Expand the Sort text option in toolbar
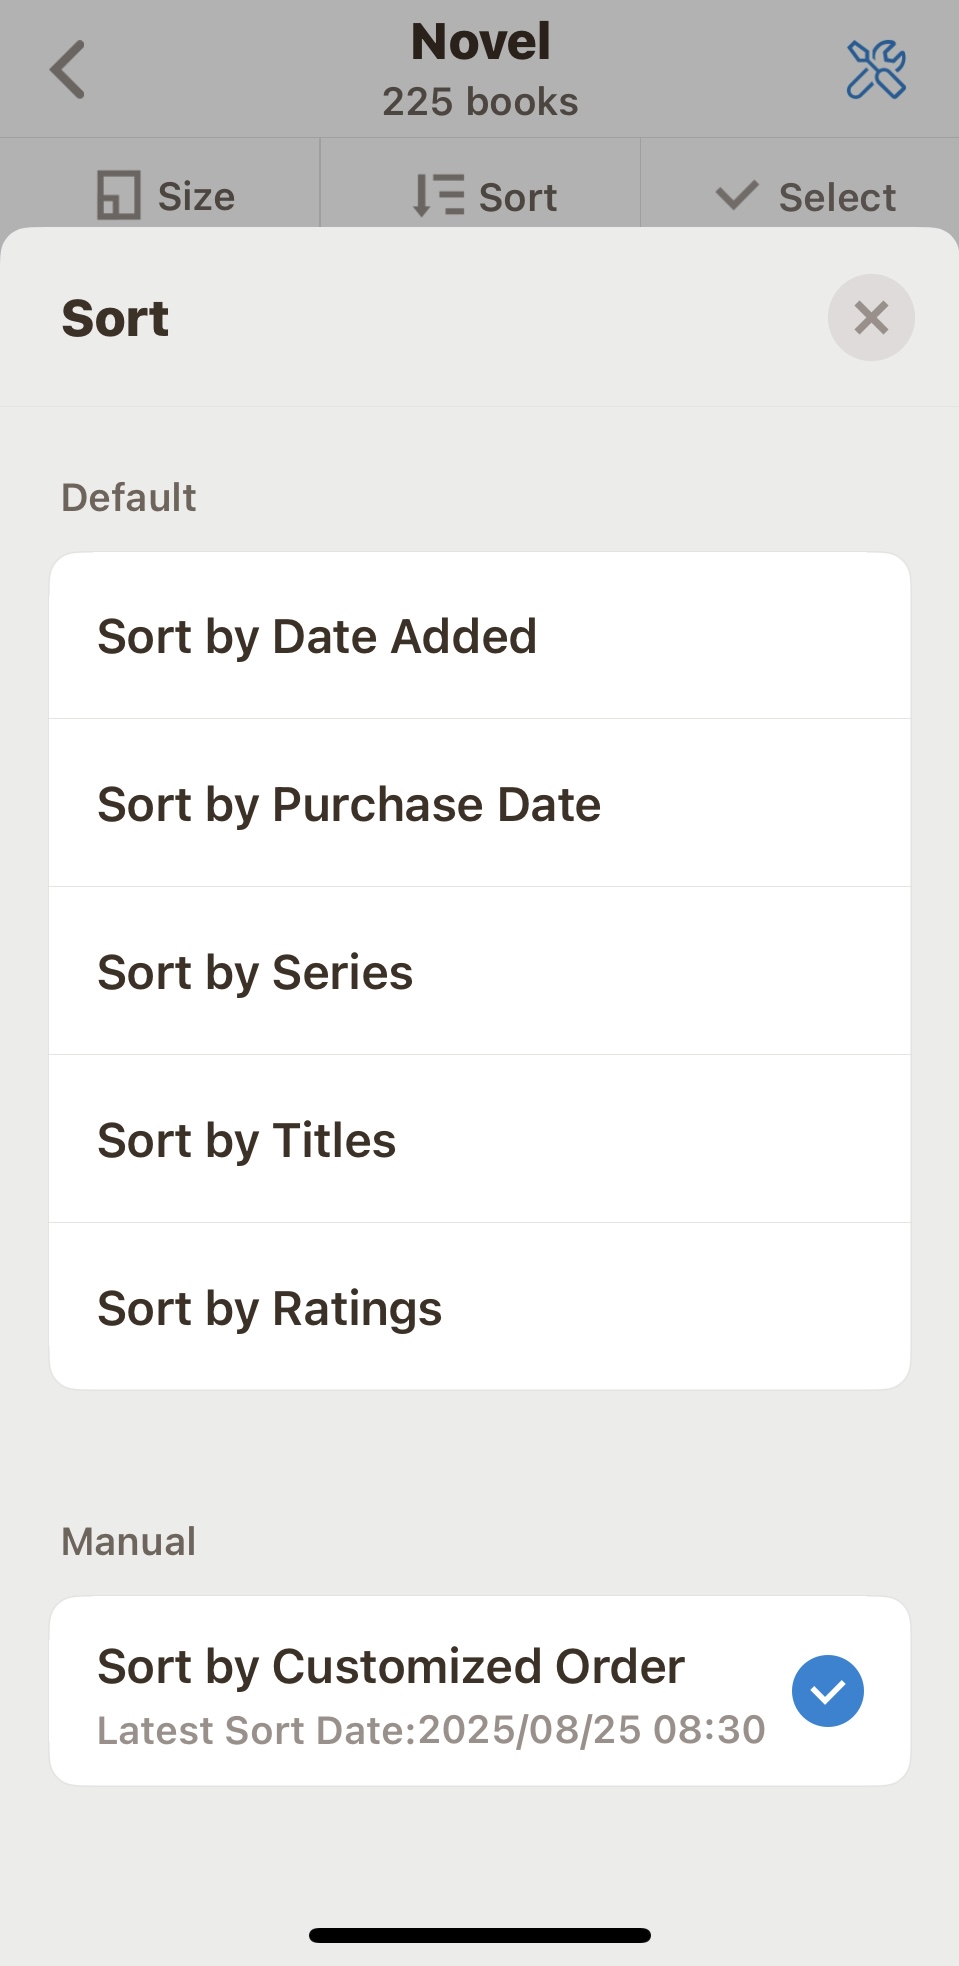The width and height of the screenshot is (959, 1966). tap(518, 198)
